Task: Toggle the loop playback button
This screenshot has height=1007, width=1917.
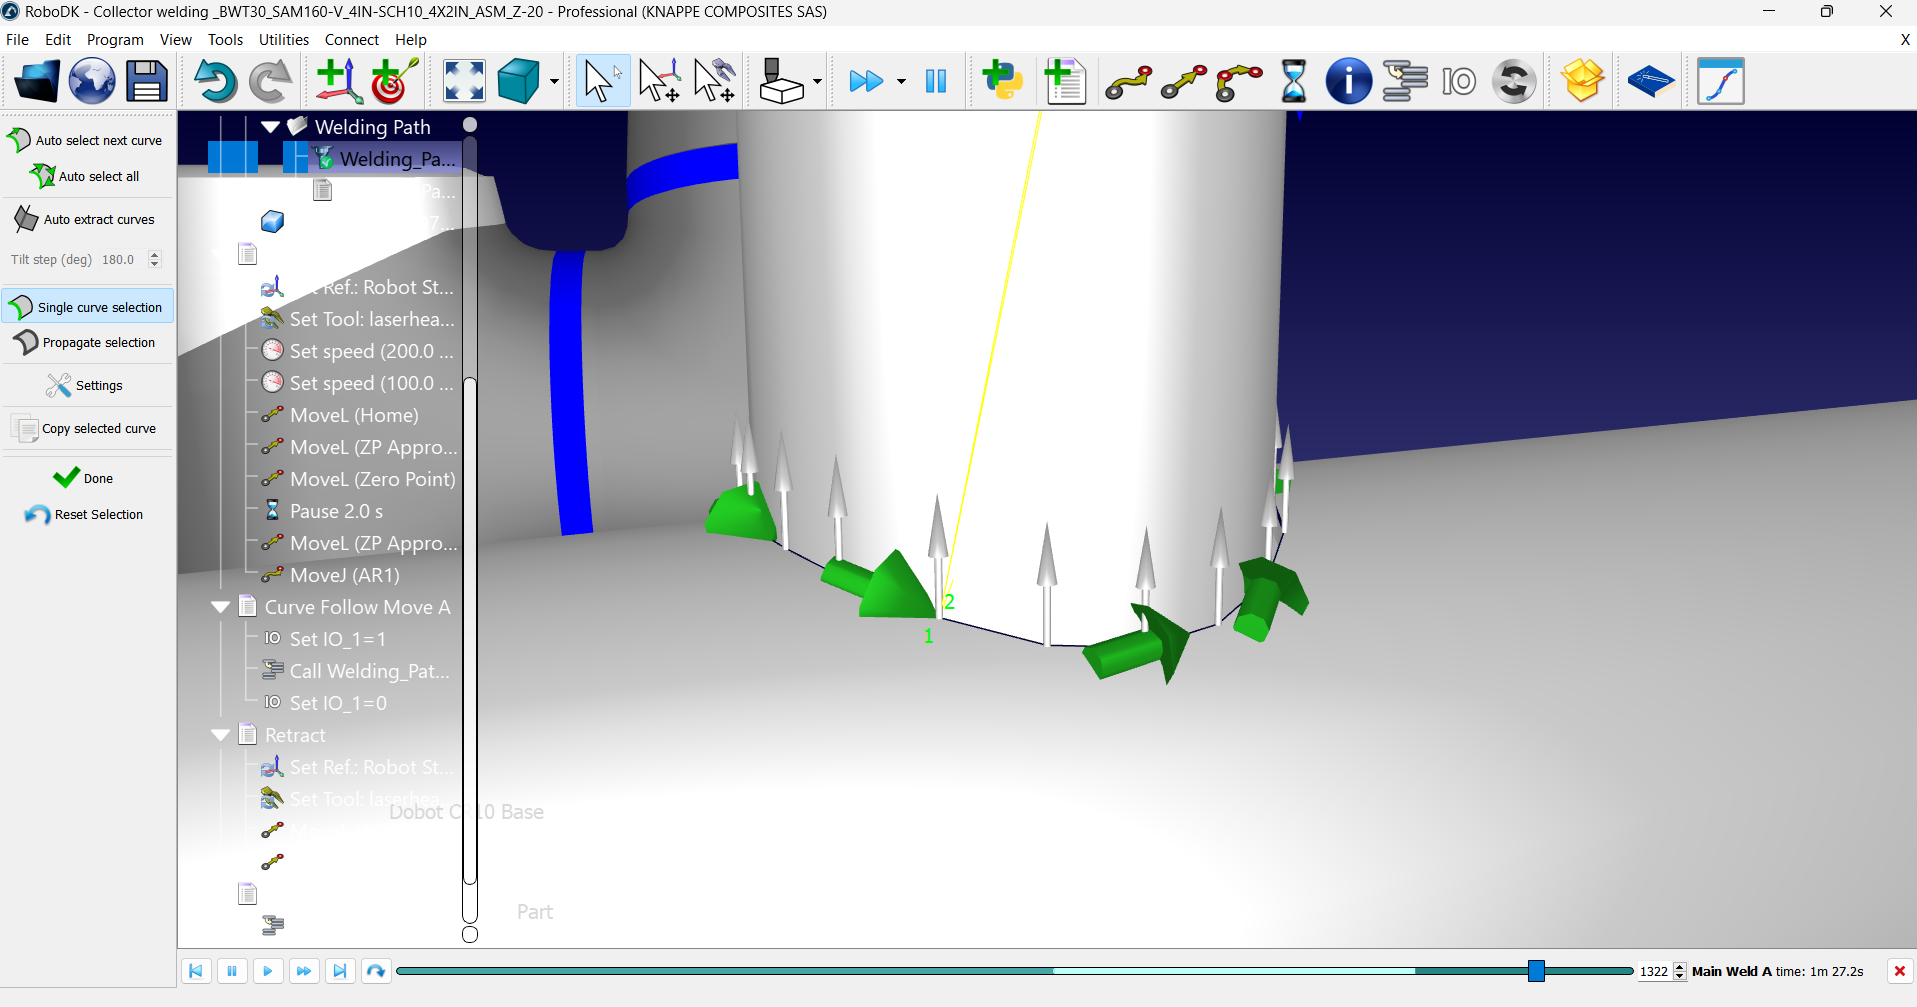Action: point(376,971)
